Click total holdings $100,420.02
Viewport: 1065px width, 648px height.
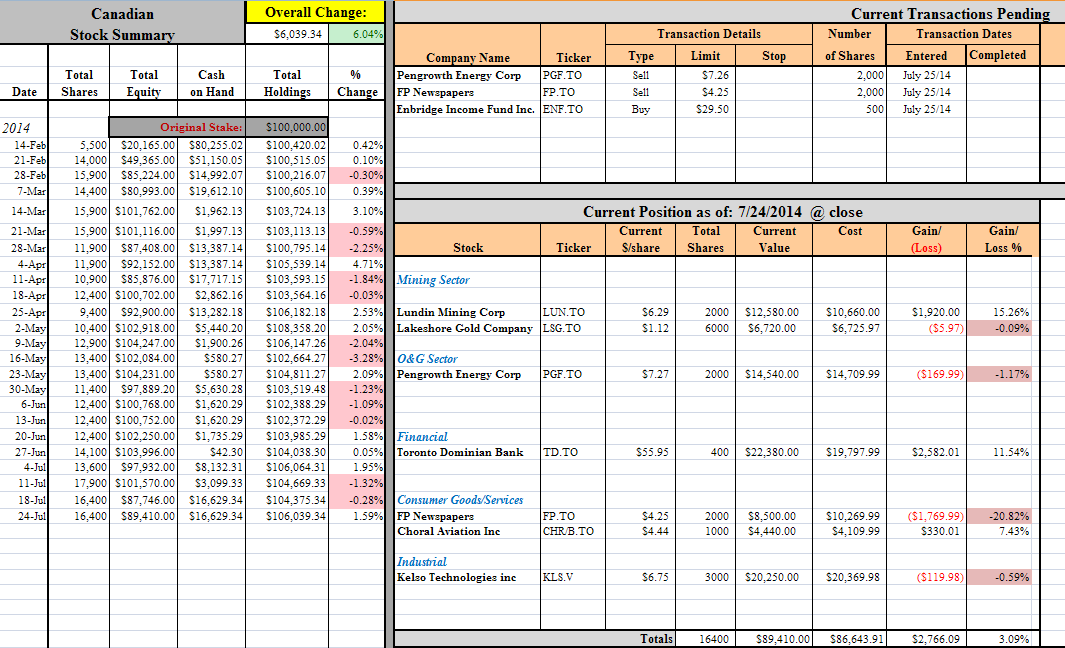[x=287, y=145]
